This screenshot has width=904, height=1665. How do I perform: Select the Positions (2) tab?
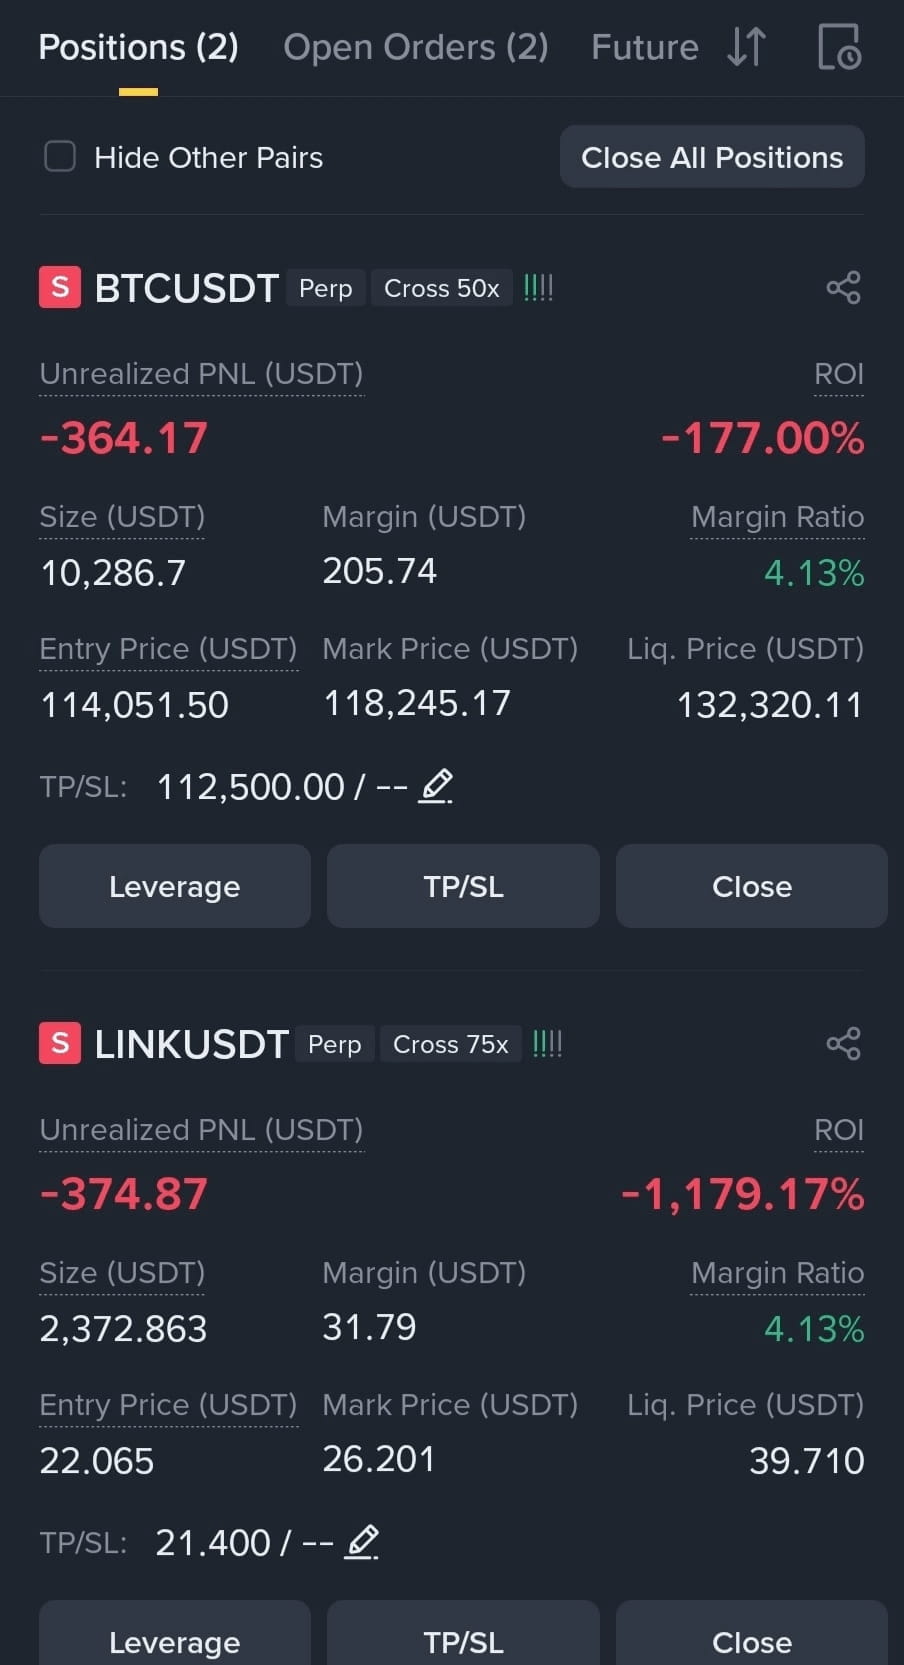coord(138,47)
